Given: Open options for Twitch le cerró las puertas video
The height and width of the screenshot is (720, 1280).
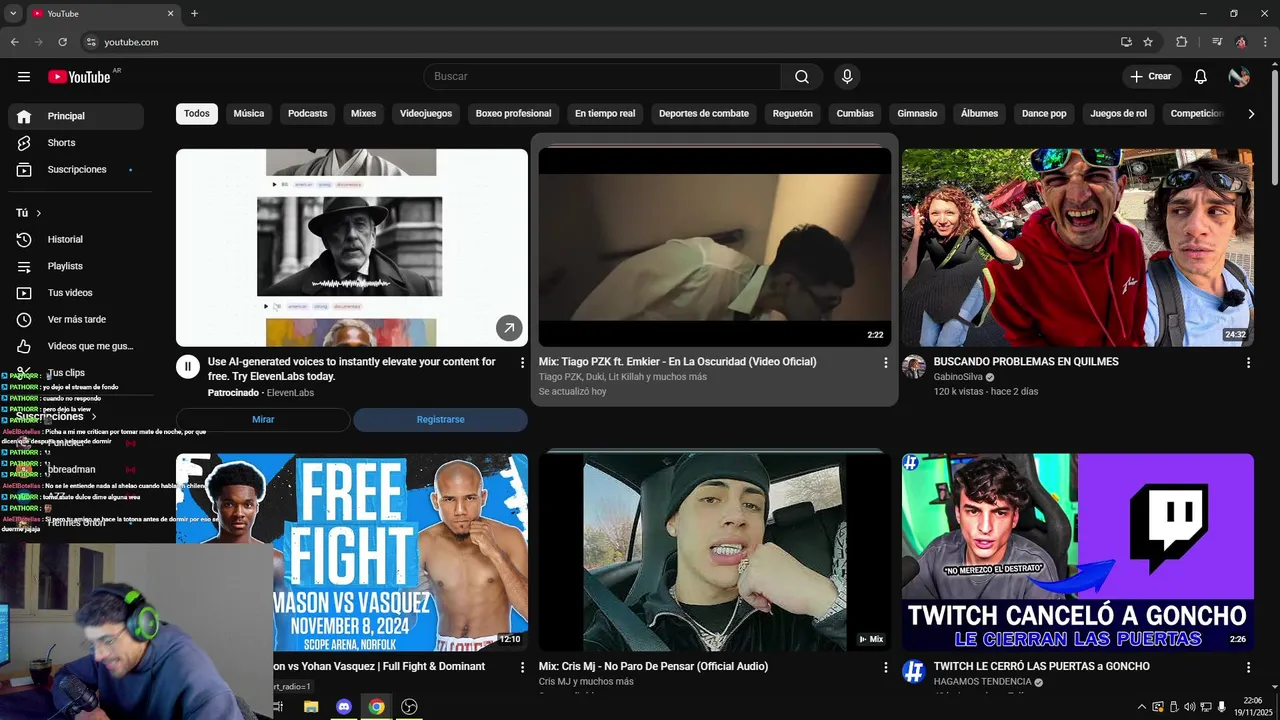Looking at the screenshot, I should coord(1248,667).
